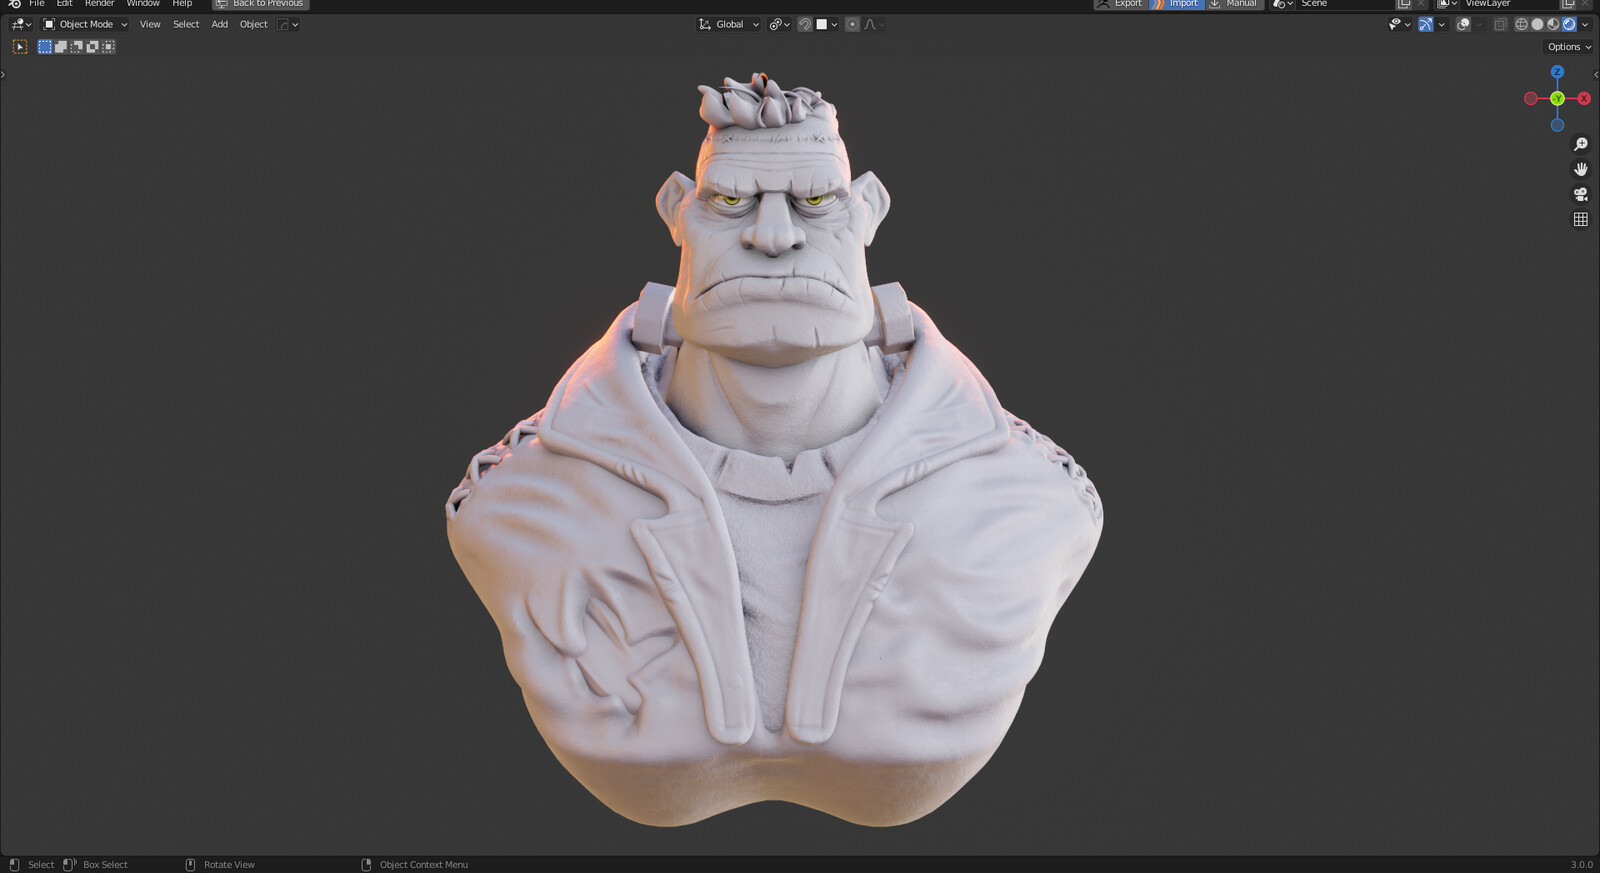
Task: Open the editor type dropdown
Action: pyautogui.click(x=21, y=24)
